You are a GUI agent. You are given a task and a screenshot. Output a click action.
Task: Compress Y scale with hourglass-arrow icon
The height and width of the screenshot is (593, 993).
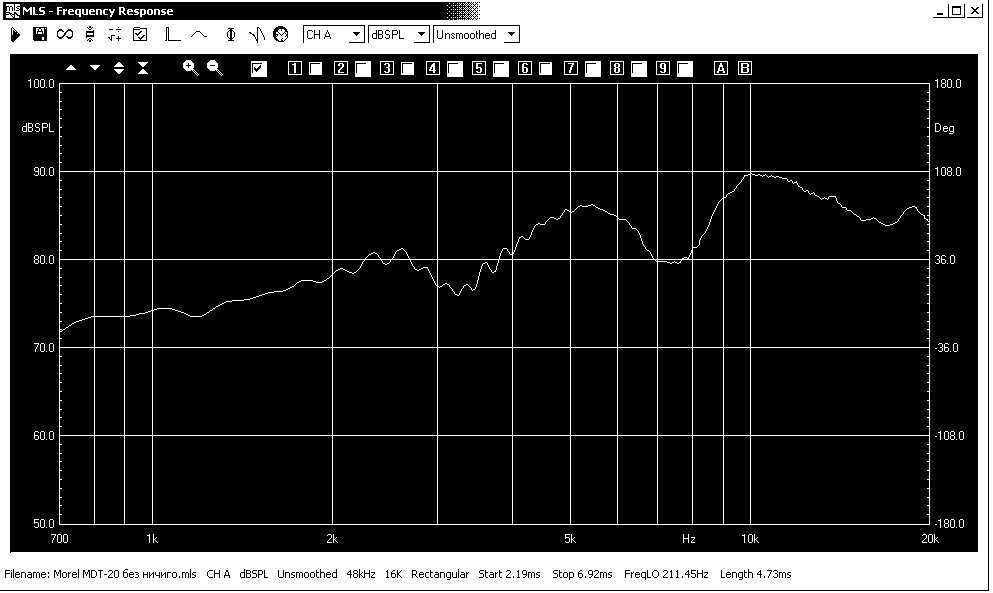point(143,68)
